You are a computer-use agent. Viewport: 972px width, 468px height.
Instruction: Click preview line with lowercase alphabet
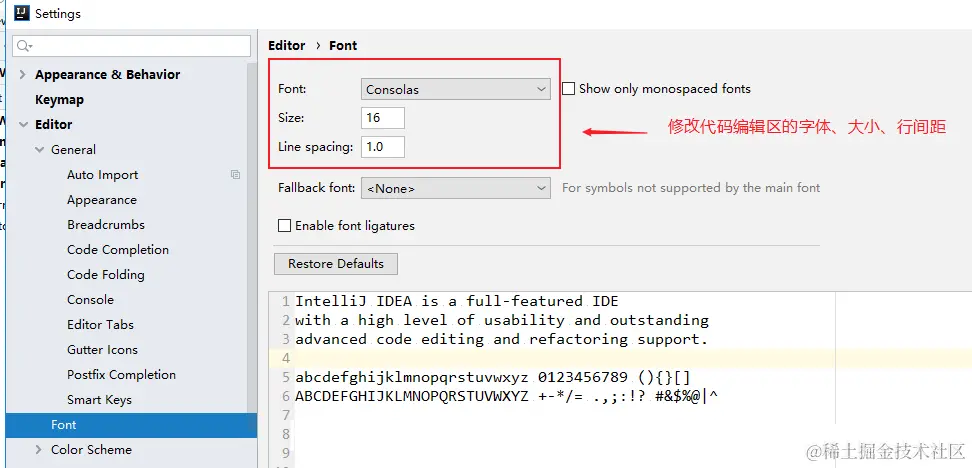pos(493,377)
